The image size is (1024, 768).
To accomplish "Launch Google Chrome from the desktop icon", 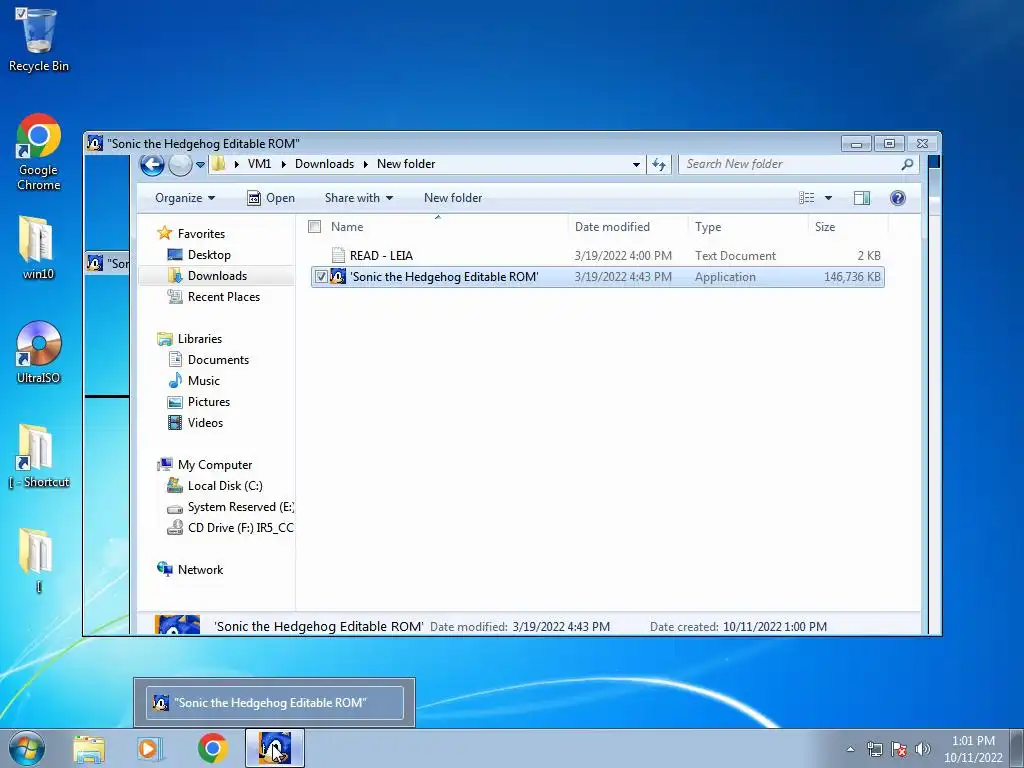I will [39, 152].
